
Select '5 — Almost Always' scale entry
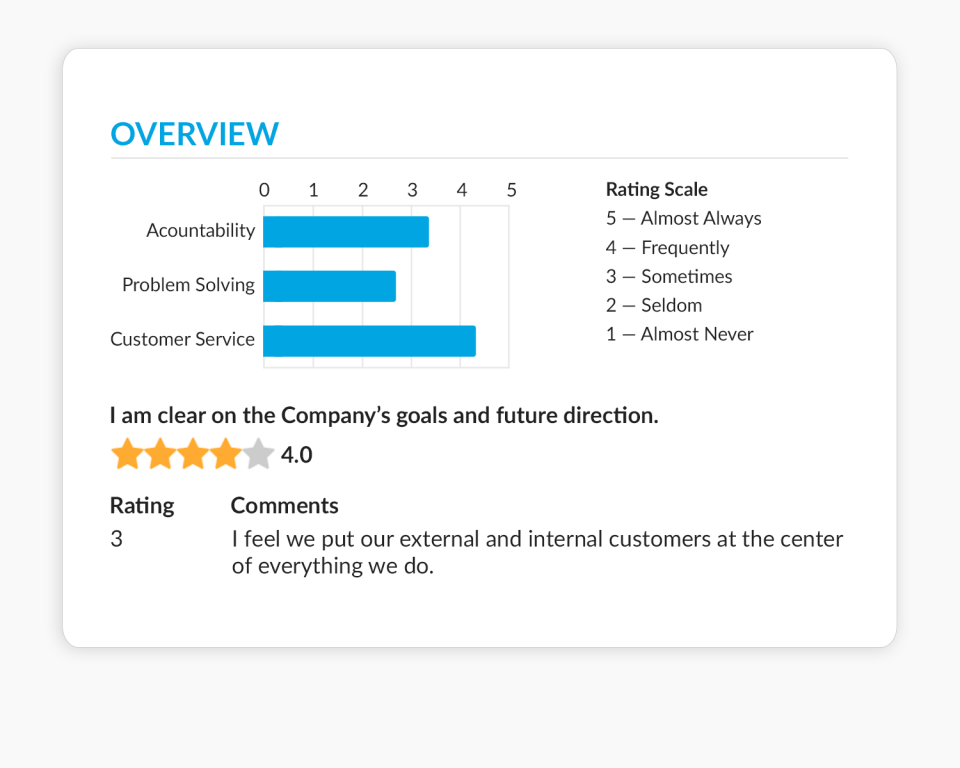coord(683,218)
